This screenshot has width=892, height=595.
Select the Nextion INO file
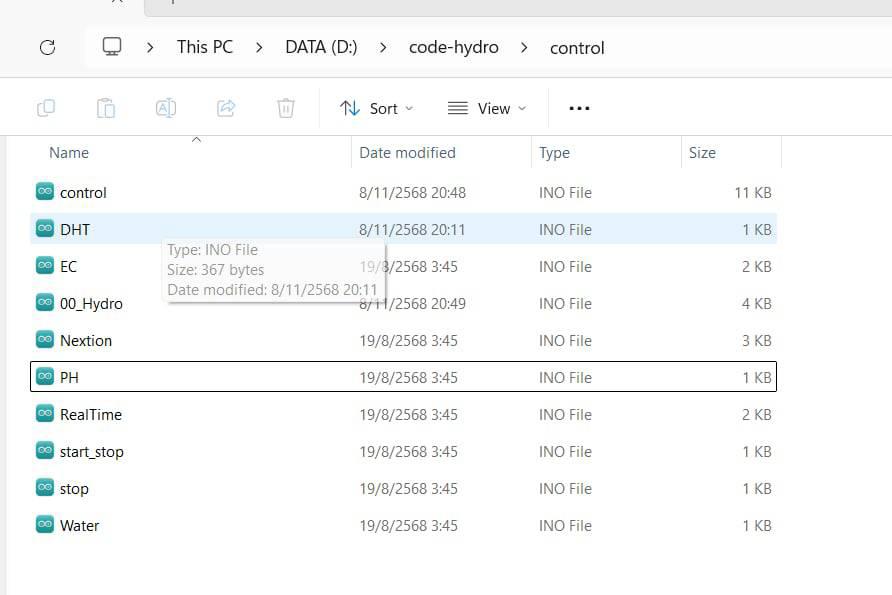point(86,341)
